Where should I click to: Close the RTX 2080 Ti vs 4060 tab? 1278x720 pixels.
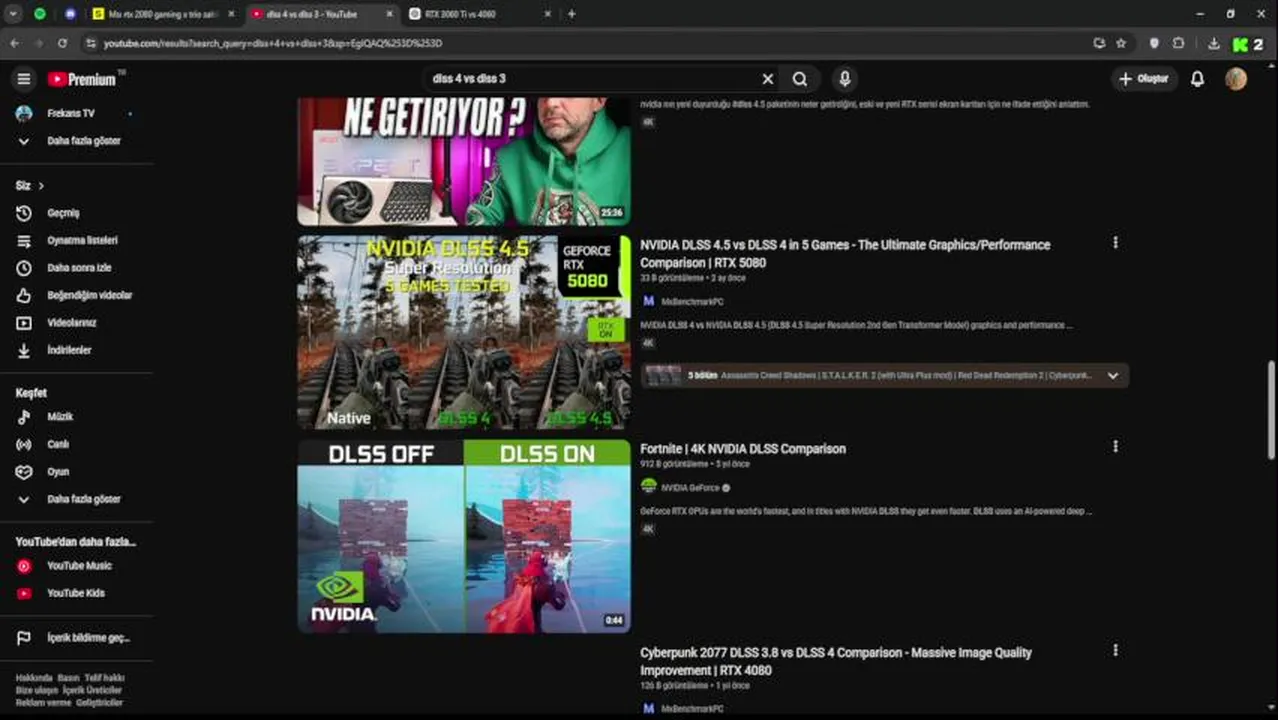(547, 14)
